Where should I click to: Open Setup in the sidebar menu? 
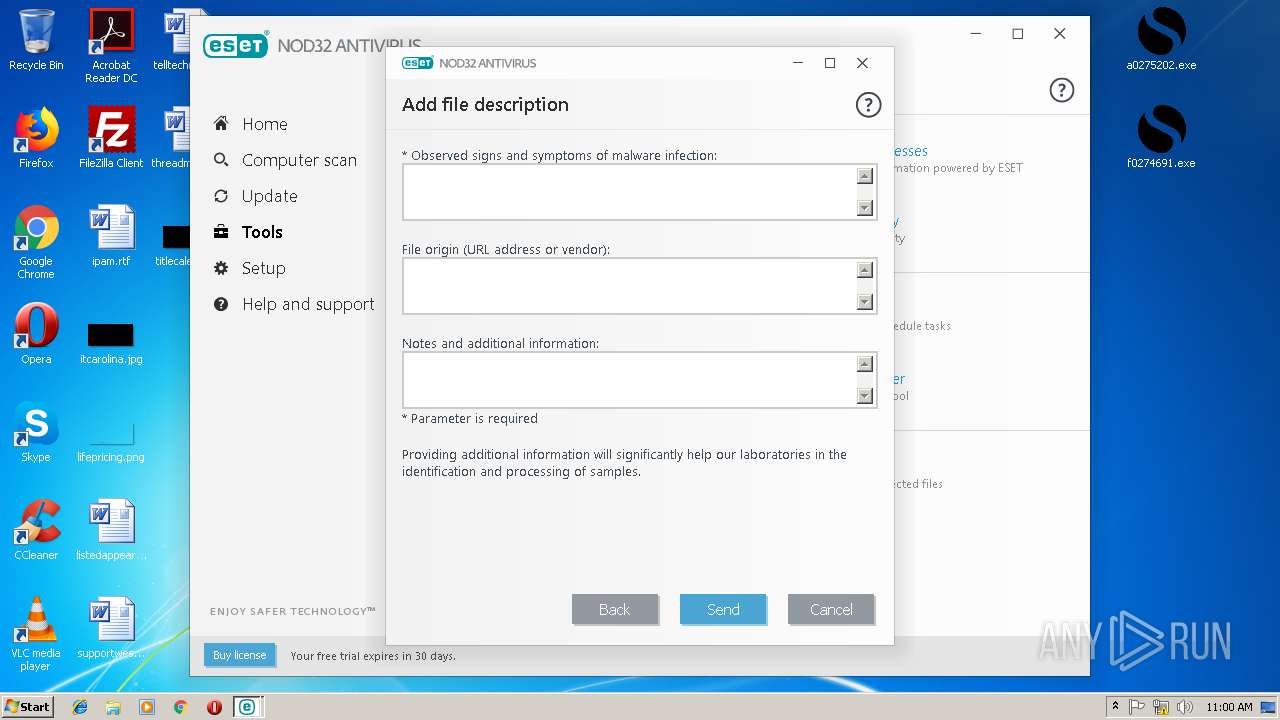point(264,268)
